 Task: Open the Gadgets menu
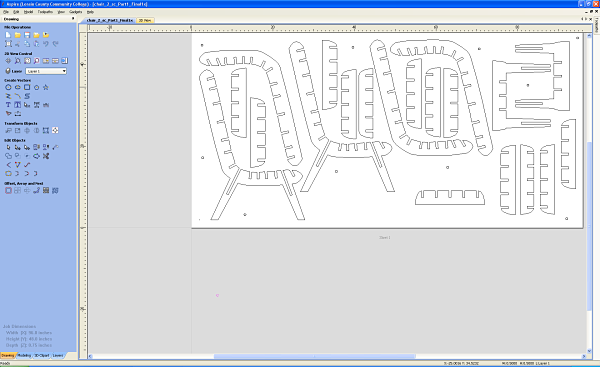(x=76, y=12)
